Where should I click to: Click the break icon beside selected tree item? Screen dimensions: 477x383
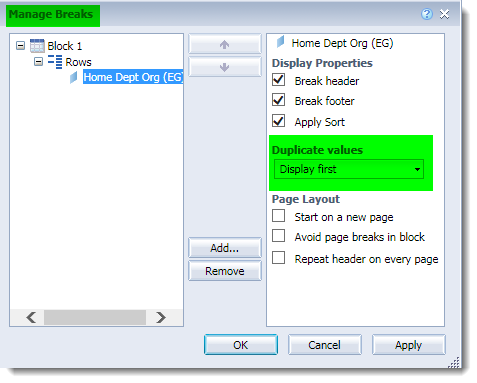74,77
